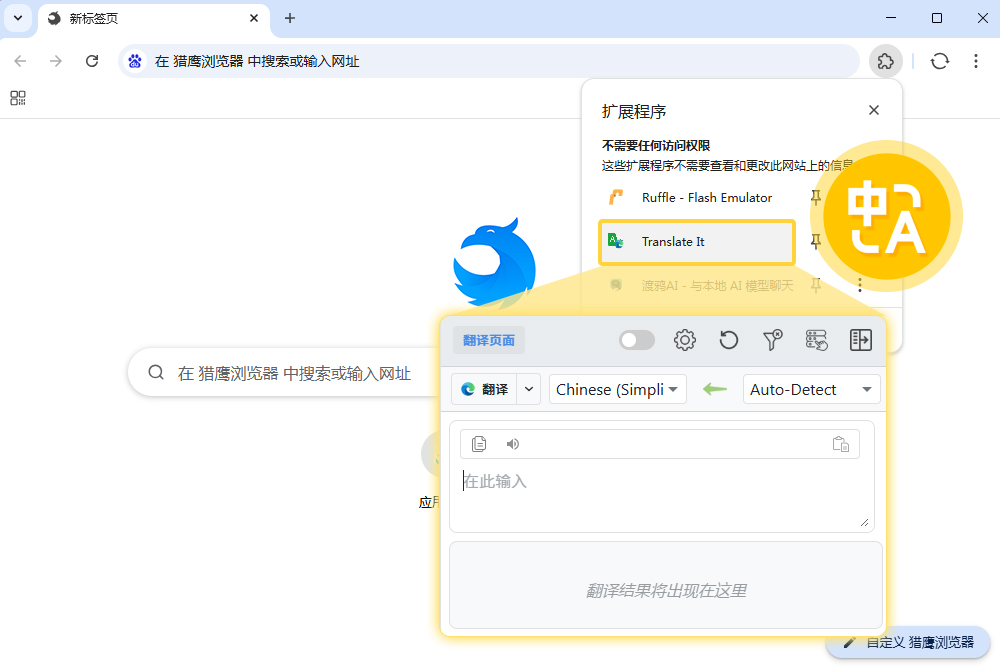
Task: Expand the translate provider arrow next to 翻译
Action: coord(529,389)
